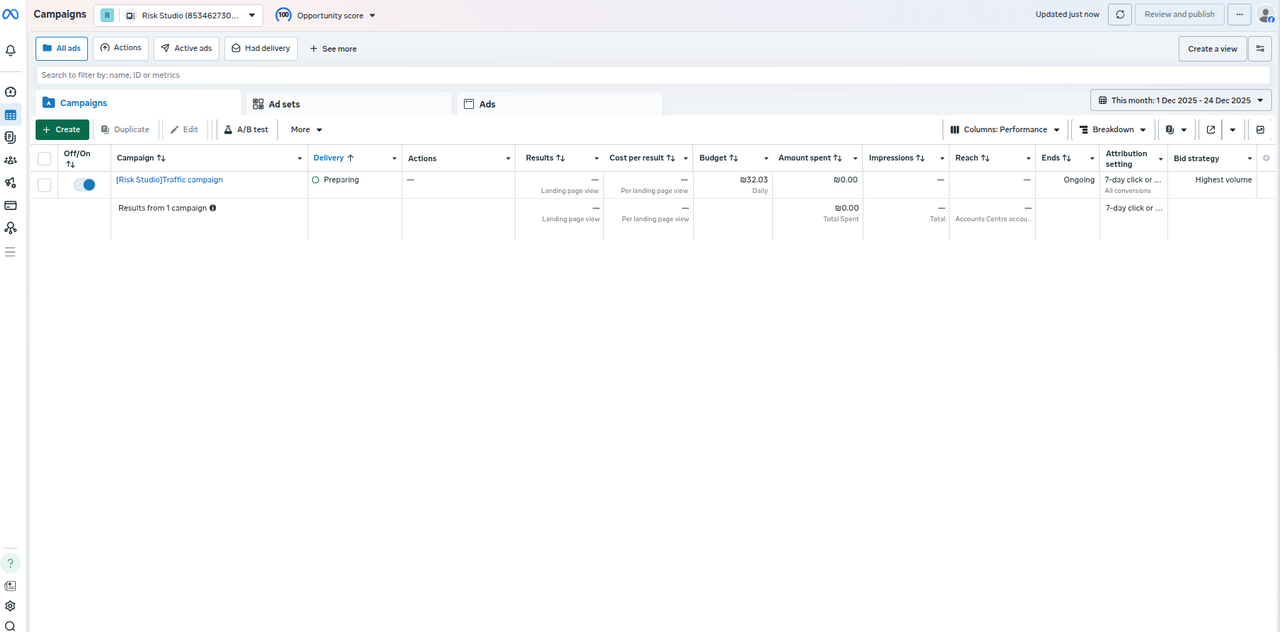The image size is (1280, 632).
Task: Open the Breakdown dropdown
Action: 1113,130
